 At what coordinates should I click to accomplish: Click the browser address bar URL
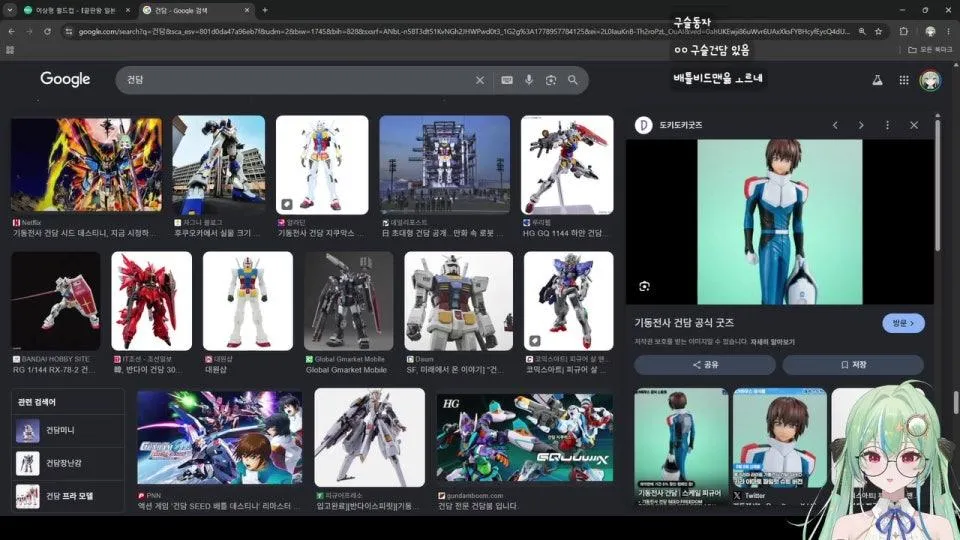463,31
